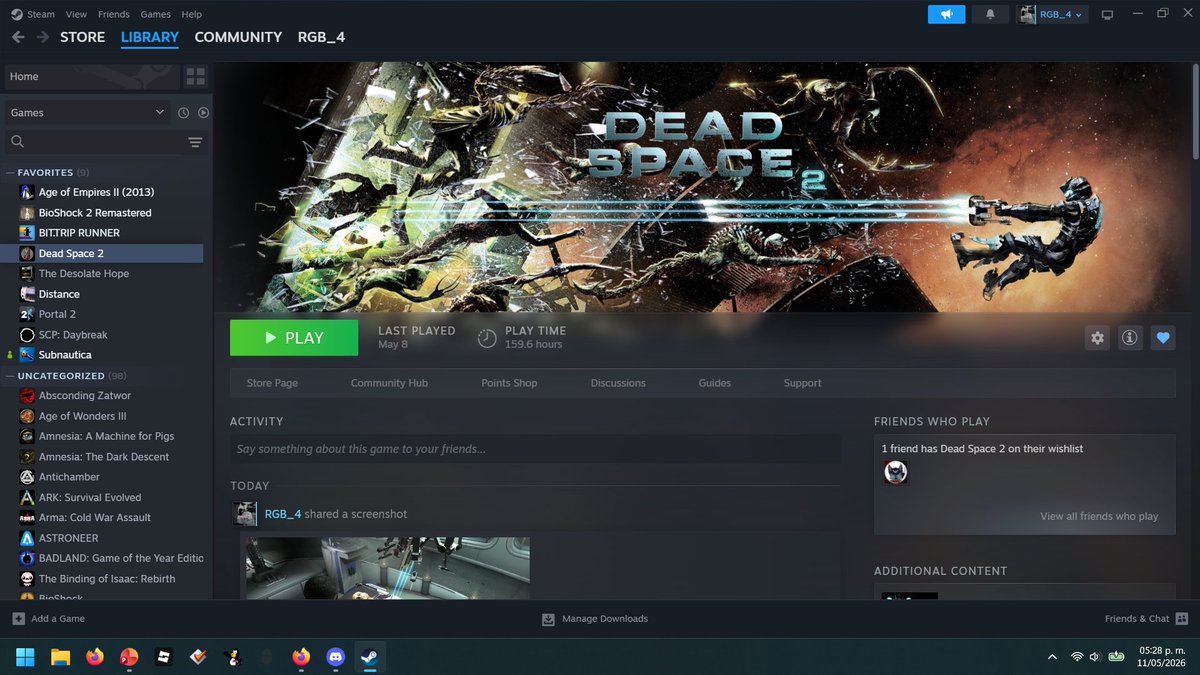Click the play time clock icon
The height and width of the screenshot is (675, 1200).
(x=487, y=338)
